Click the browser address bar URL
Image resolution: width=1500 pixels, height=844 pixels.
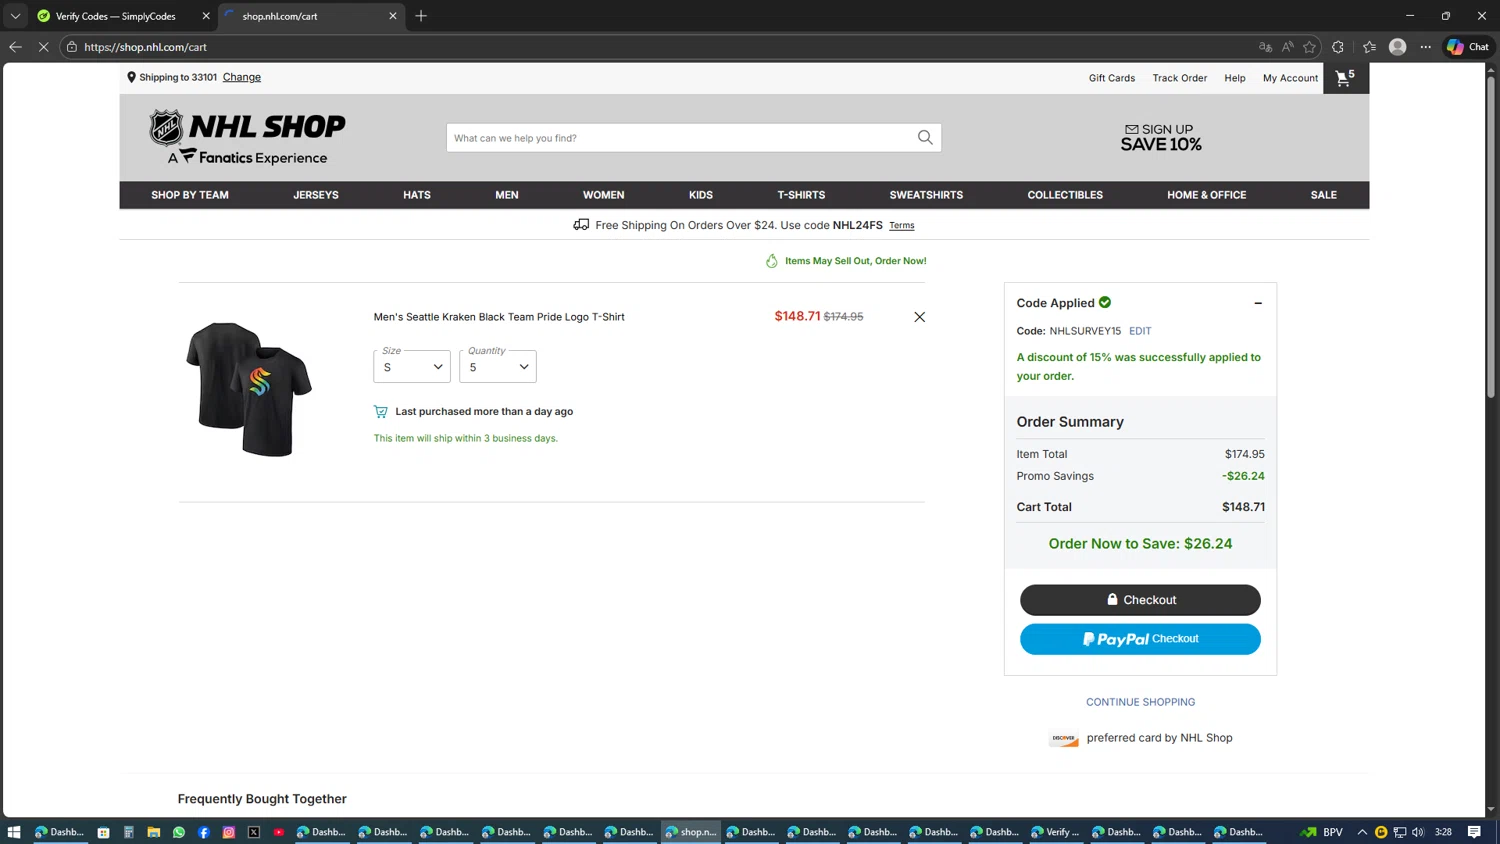click(146, 47)
